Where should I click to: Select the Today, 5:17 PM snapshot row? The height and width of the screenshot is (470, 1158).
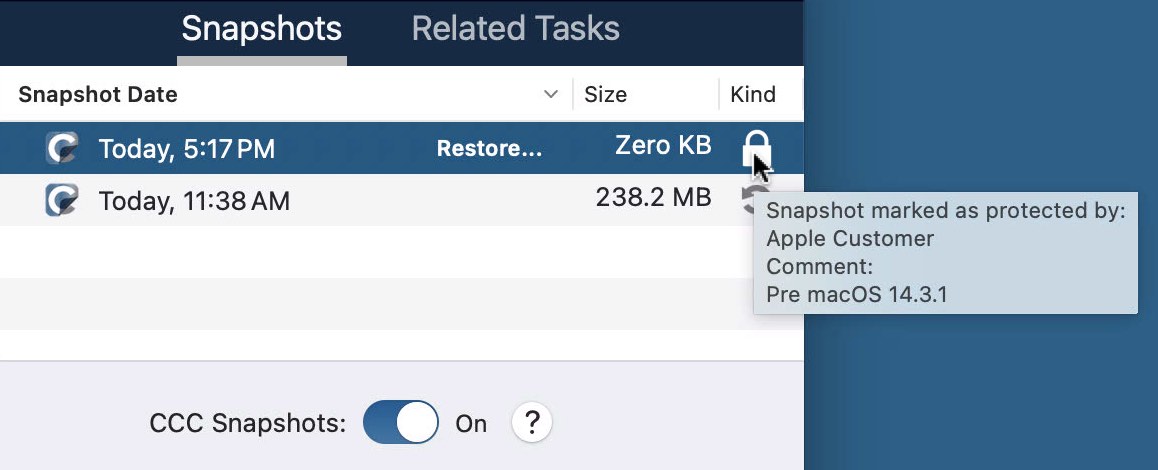pyautogui.click(x=402, y=149)
